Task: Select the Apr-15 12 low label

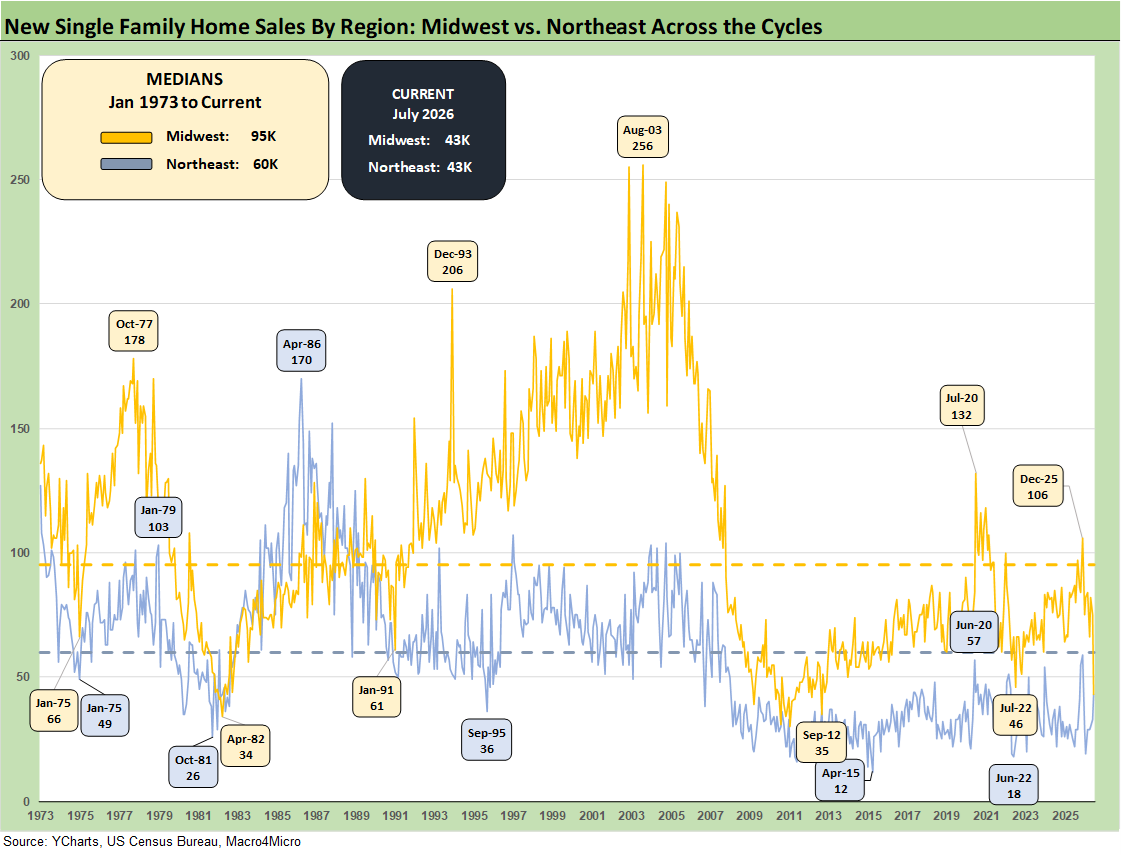Action: (x=840, y=781)
